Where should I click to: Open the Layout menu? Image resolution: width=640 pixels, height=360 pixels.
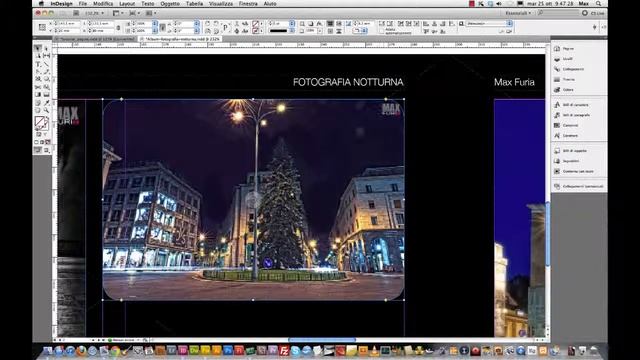click(127, 4)
